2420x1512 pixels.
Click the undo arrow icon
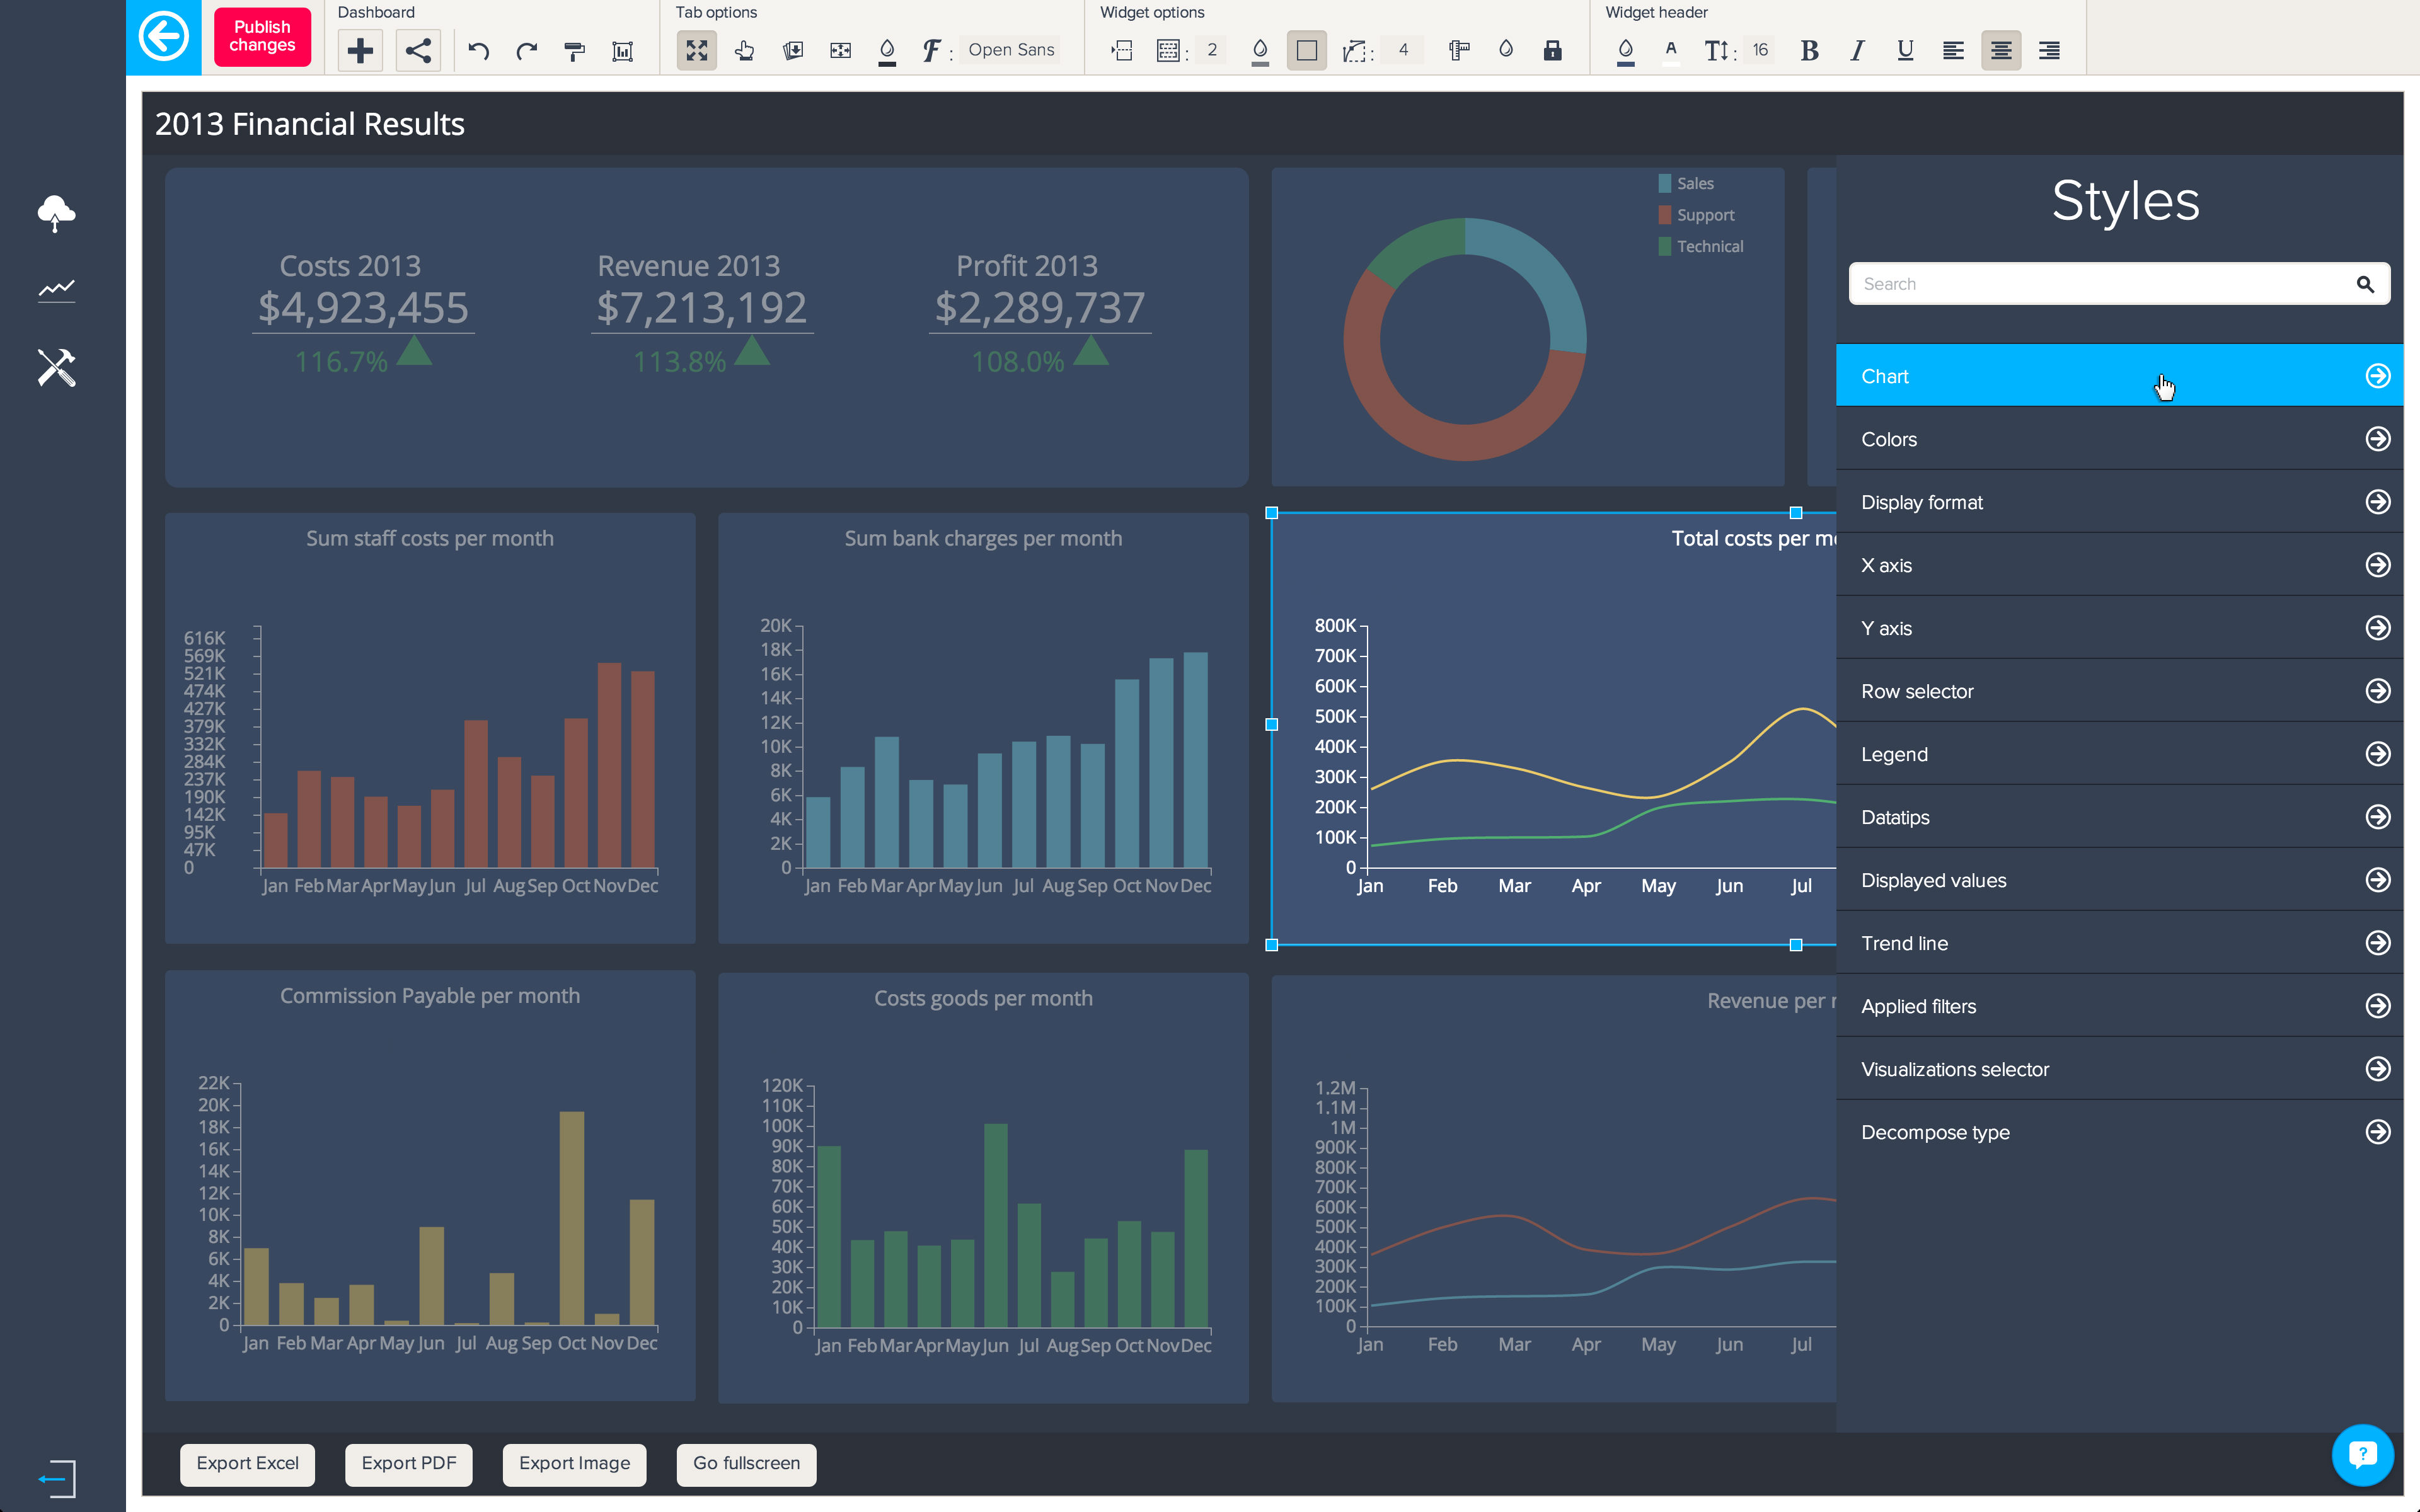tap(479, 50)
